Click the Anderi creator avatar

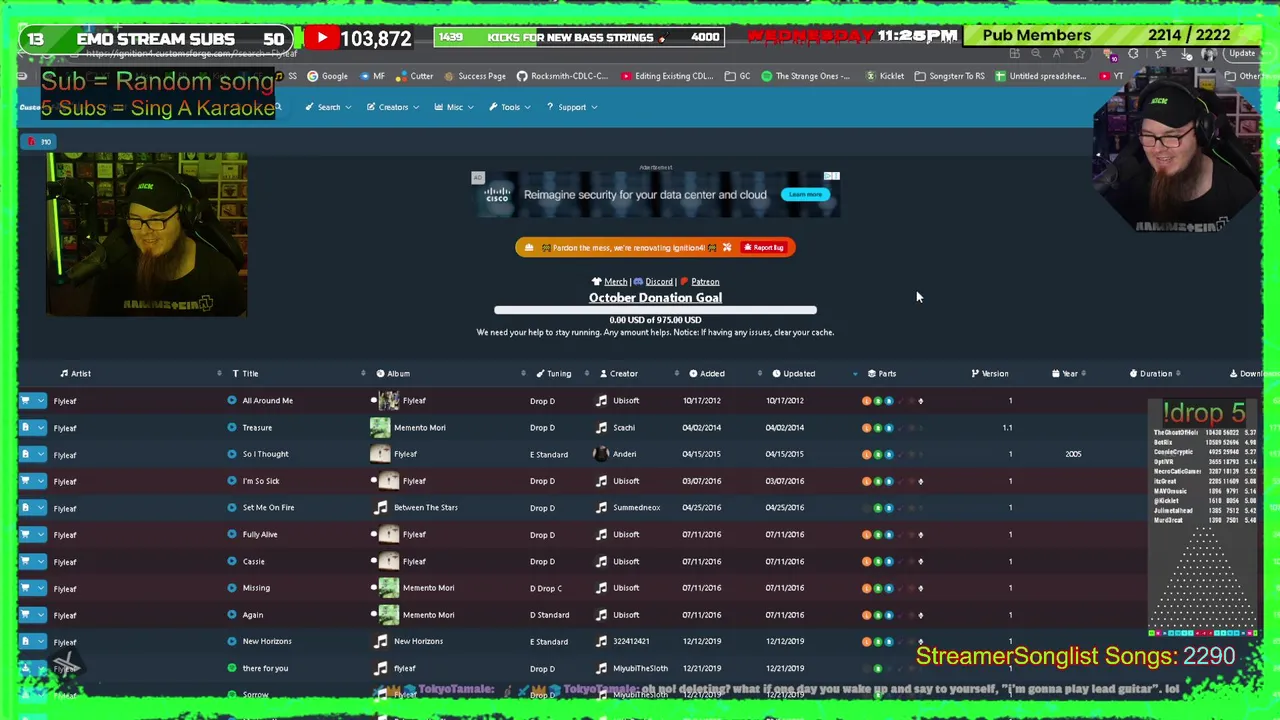pyautogui.click(x=601, y=454)
